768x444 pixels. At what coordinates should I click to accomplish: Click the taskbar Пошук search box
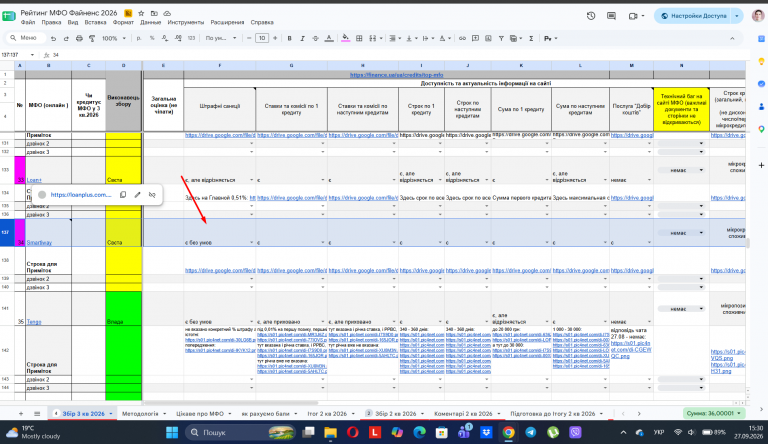[x=240, y=432]
